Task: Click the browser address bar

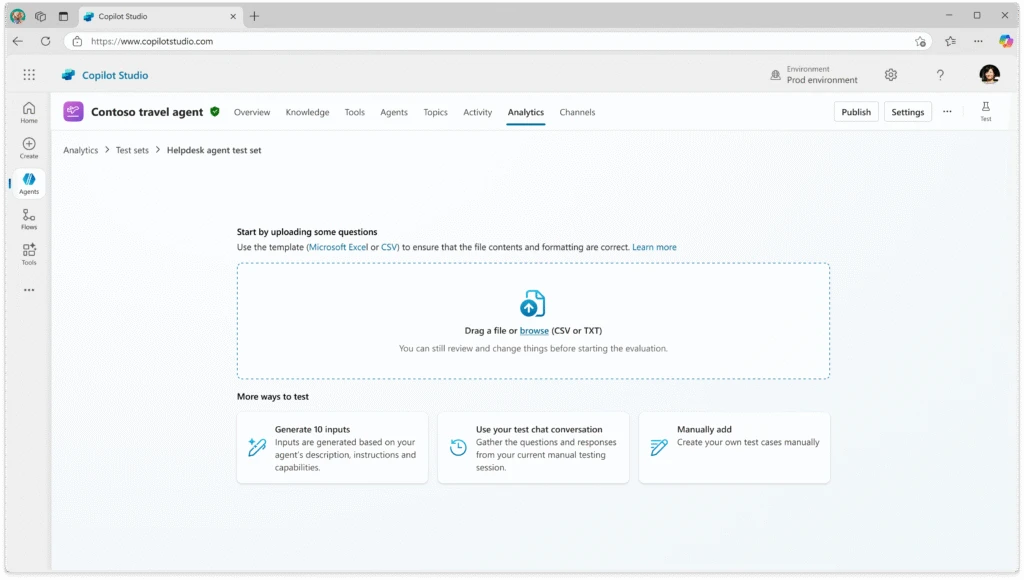Action: coord(400,41)
